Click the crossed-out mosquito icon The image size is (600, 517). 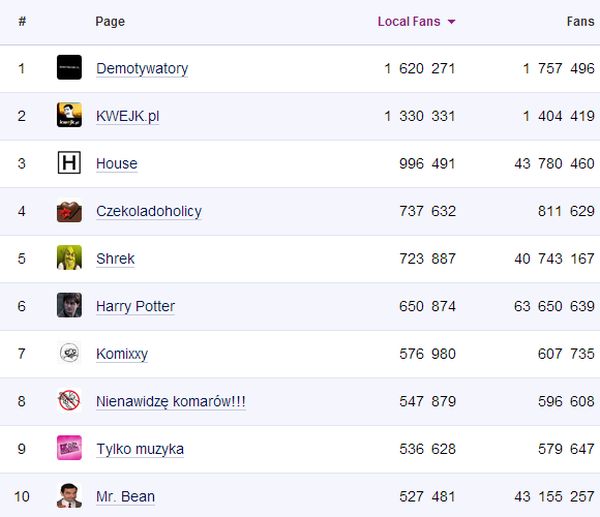69,401
